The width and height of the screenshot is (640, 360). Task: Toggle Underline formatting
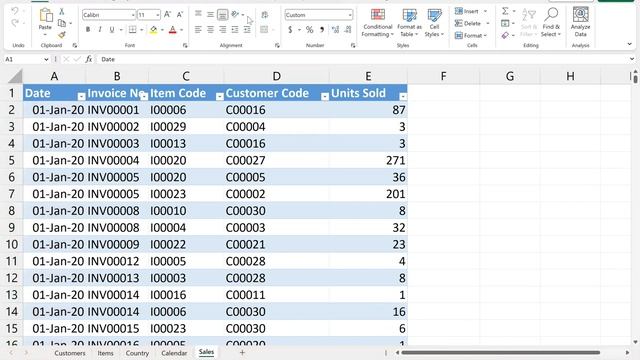(x=112, y=30)
